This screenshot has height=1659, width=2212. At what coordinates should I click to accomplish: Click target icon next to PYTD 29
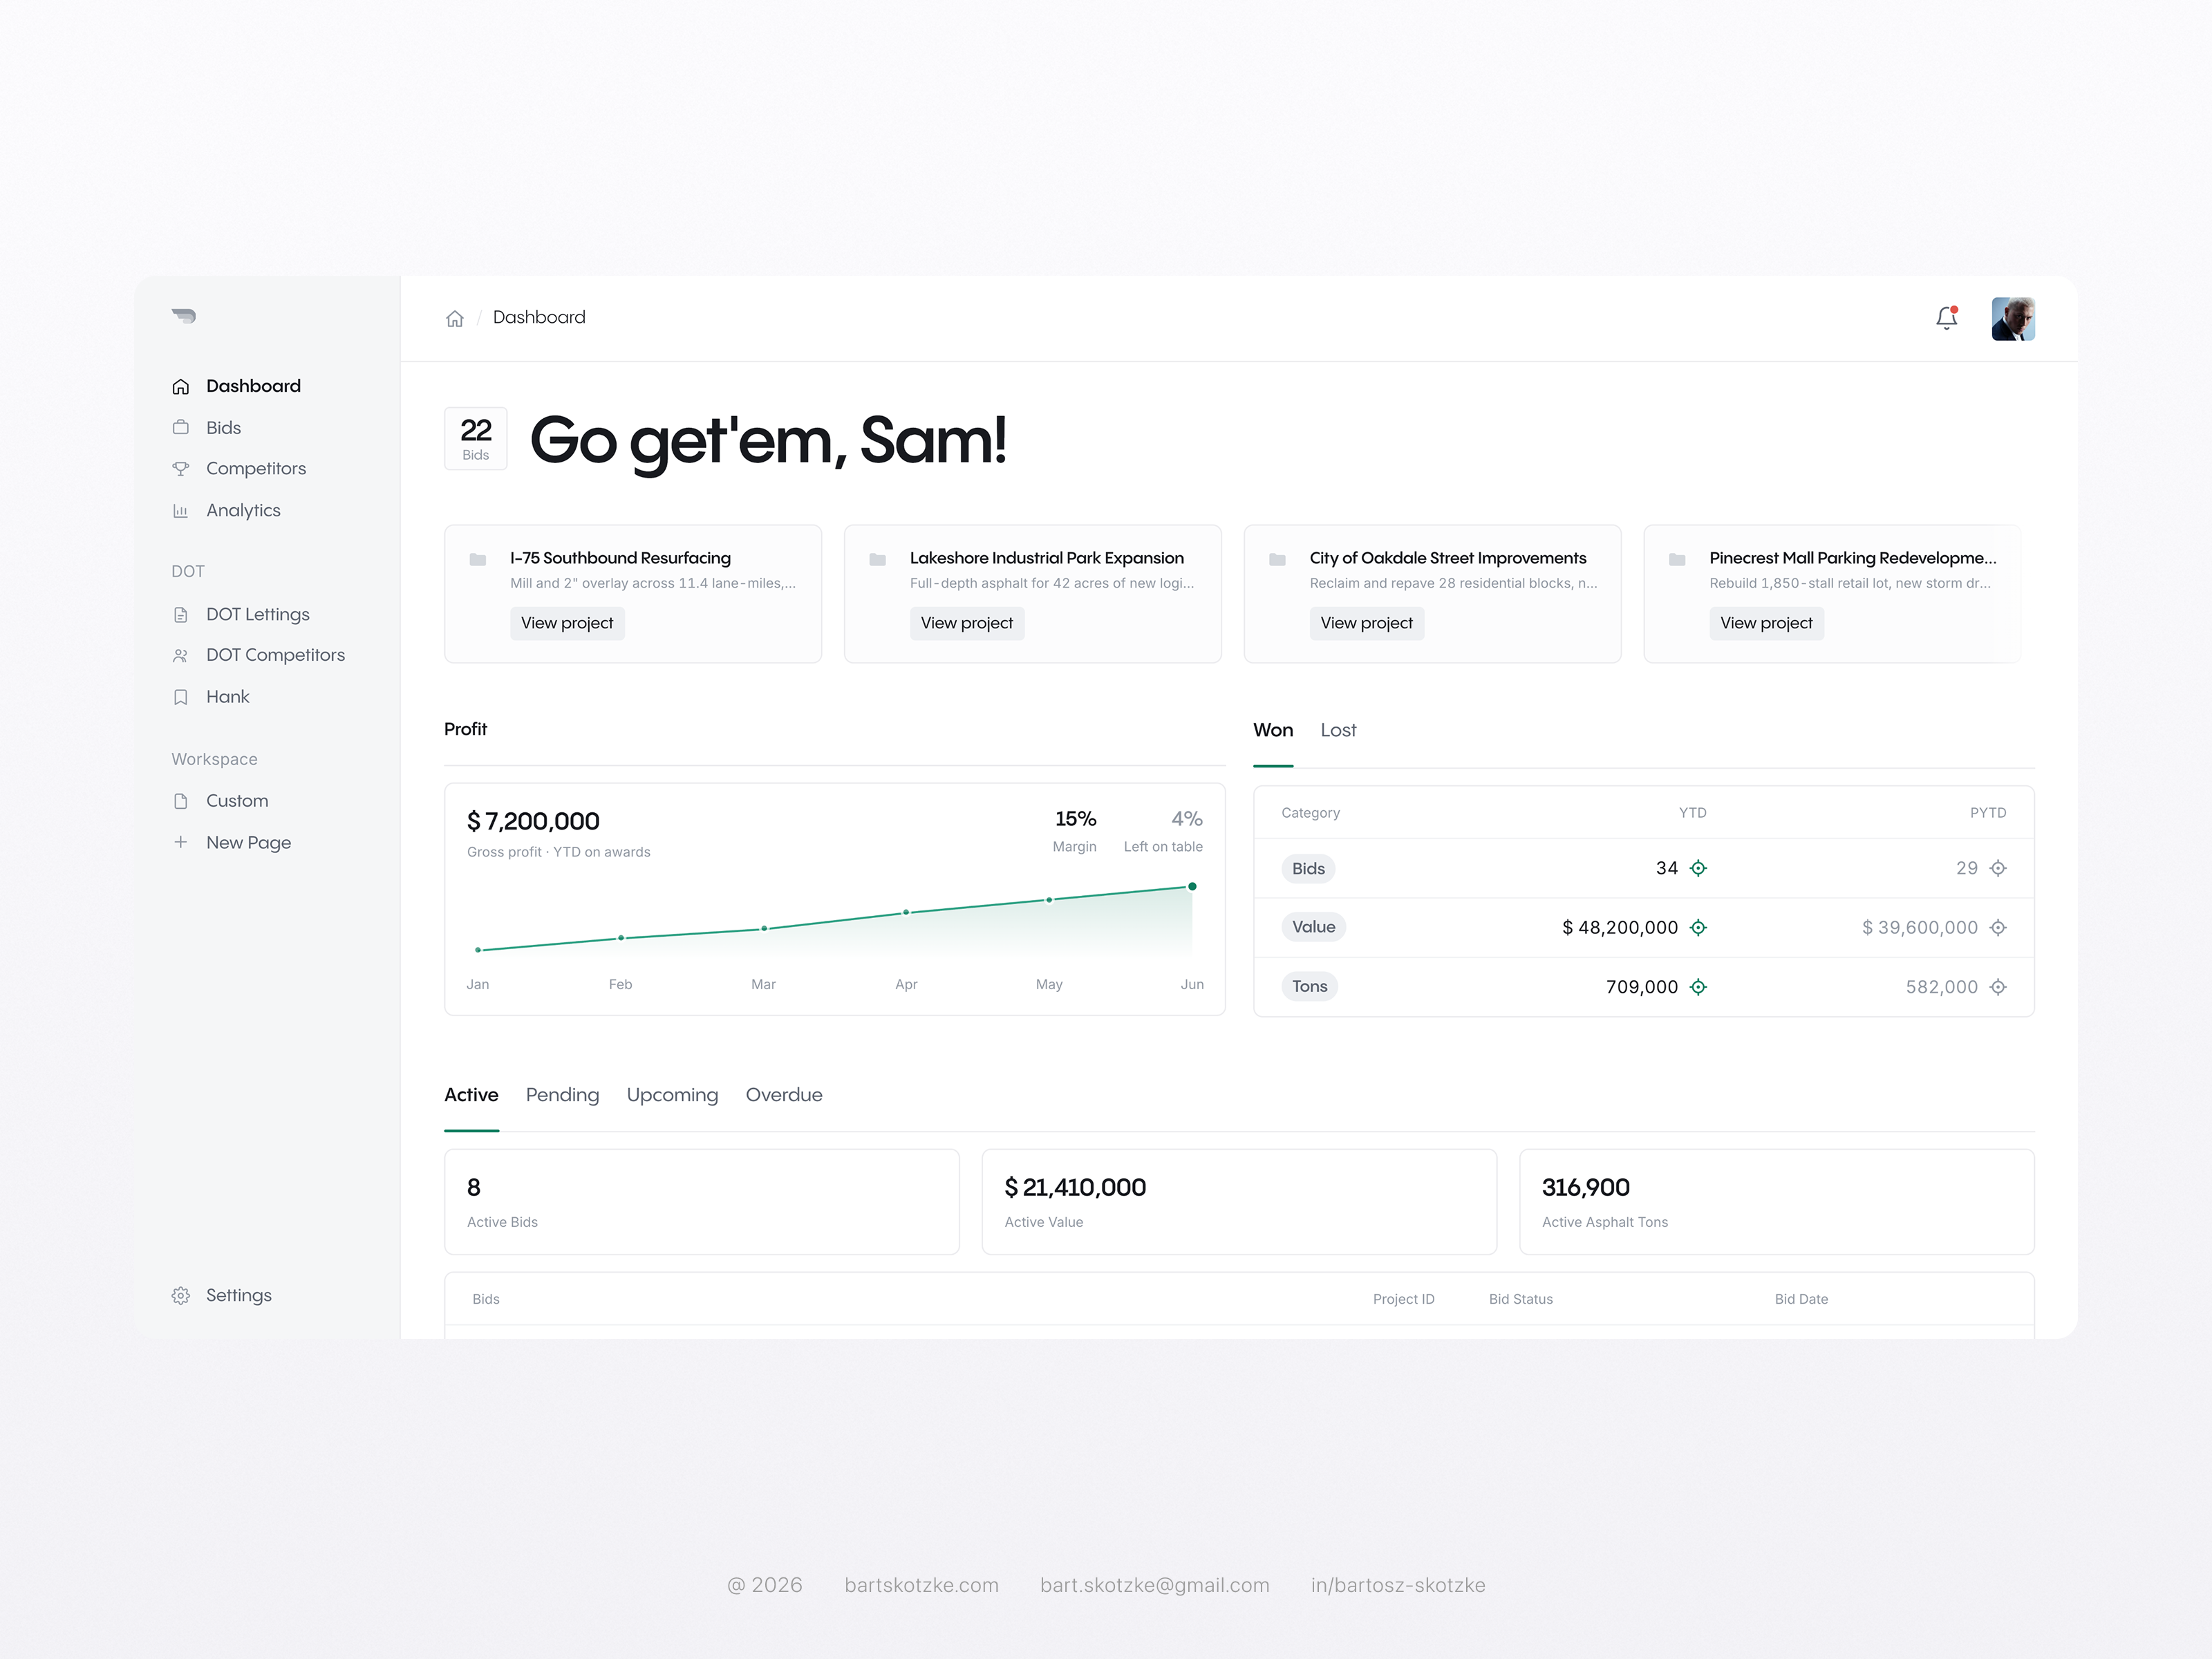click(1998, 868)
